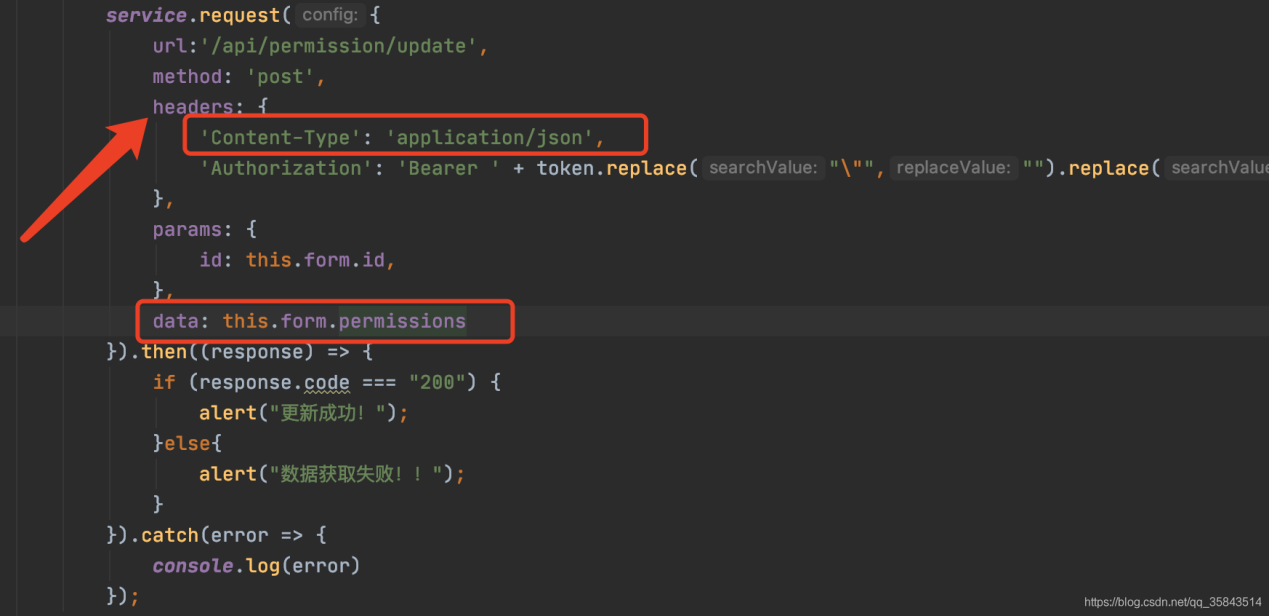Click the "200" string literal
This screenshot has height=616, width=1269.
pos(438,382)
